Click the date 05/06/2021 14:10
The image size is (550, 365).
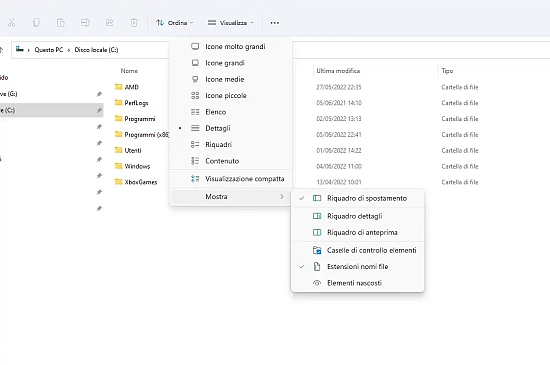point(339,103)
